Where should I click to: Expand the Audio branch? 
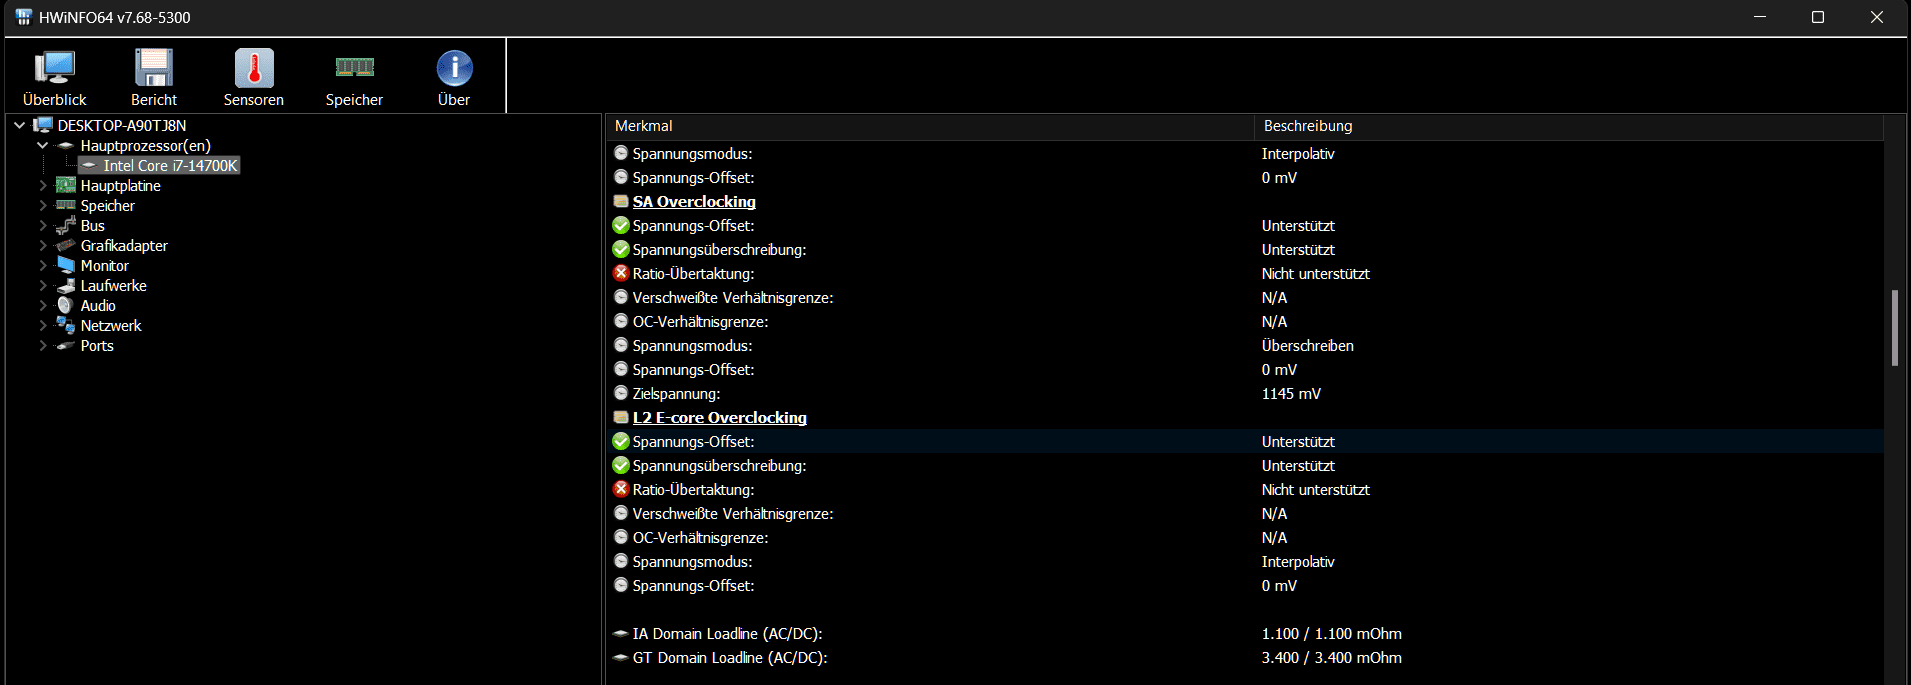coord(42,305)
